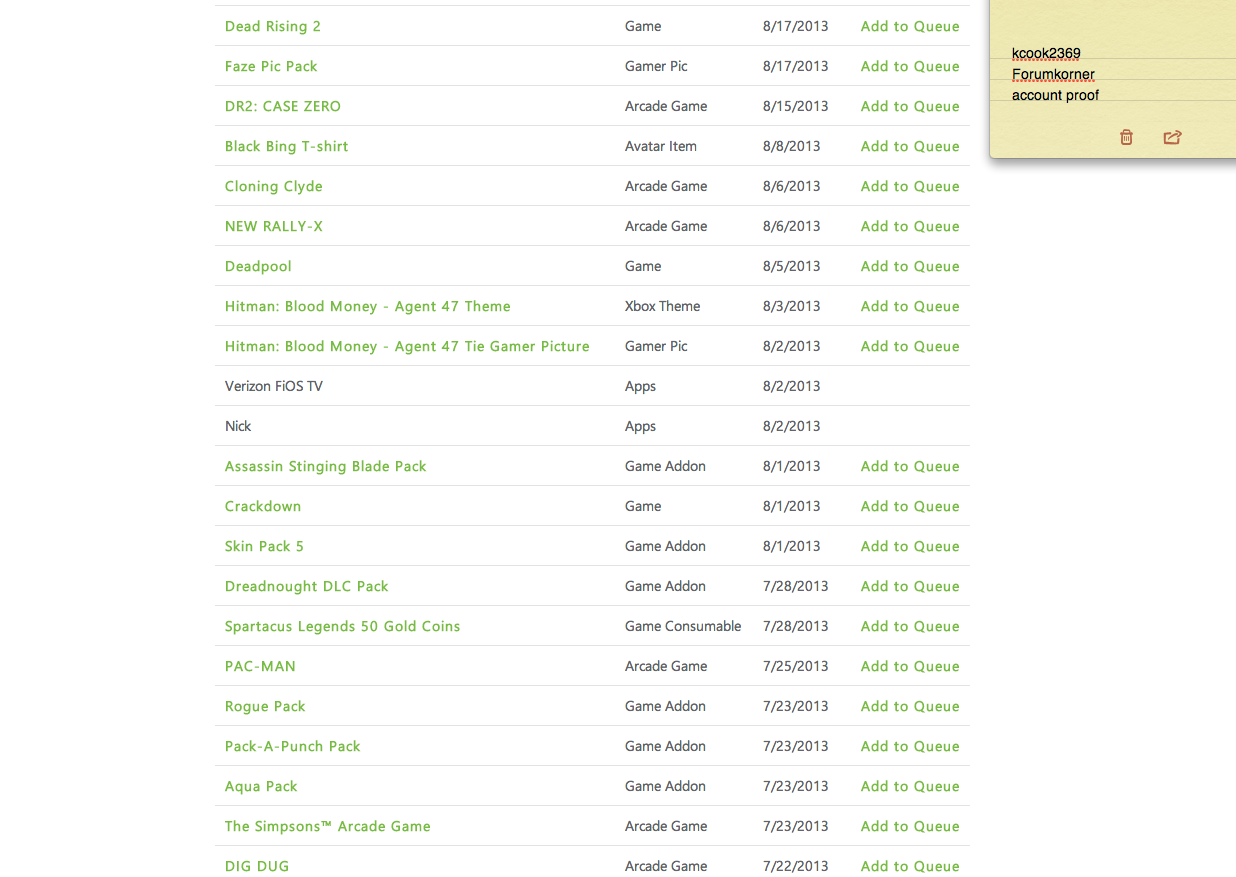
Task: Click the Forumkorner line in sticky note
Action: click(x=1053, y=74)
